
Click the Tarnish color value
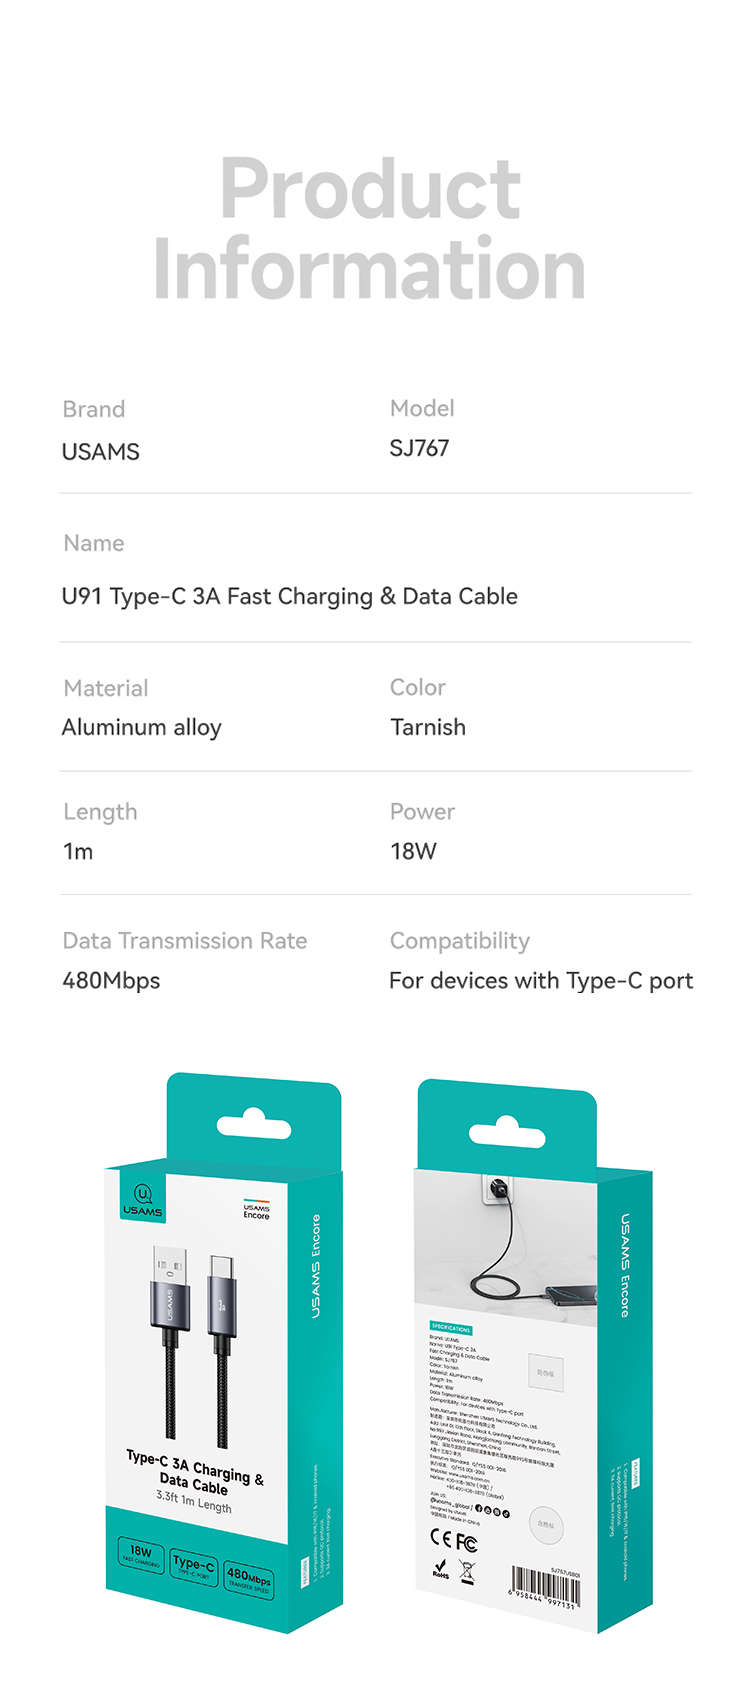tap(428, 727)
